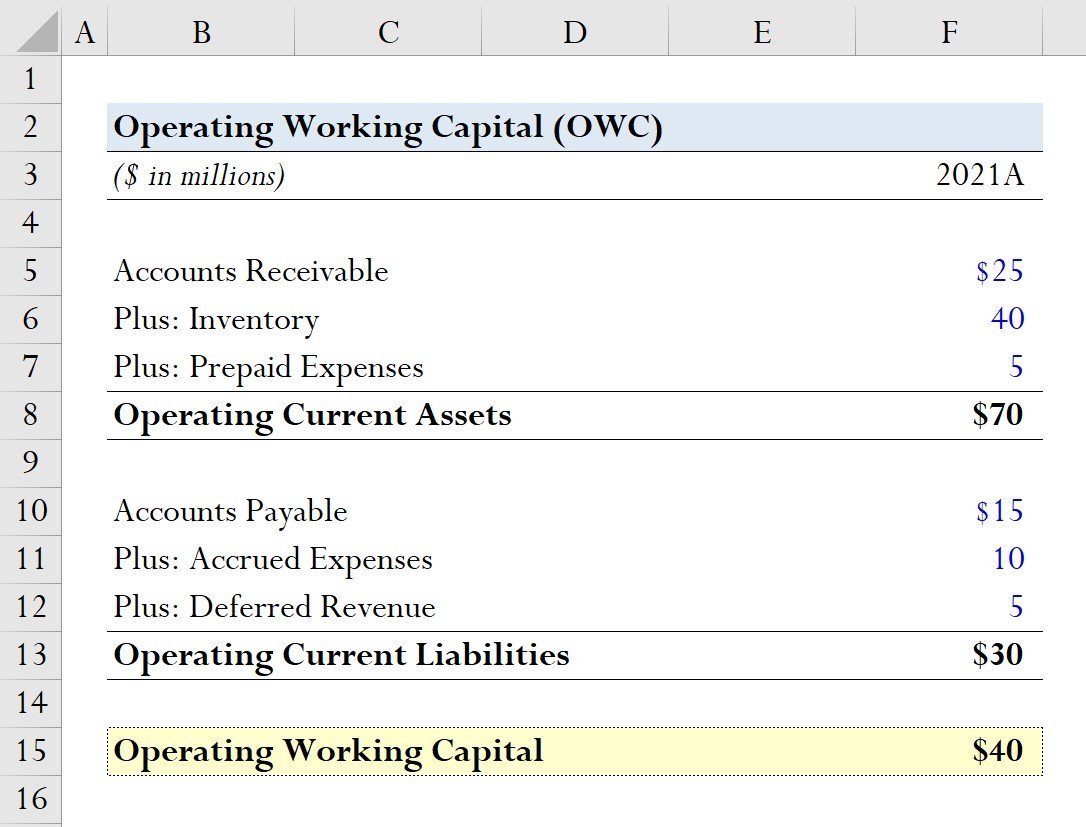The image size is (1086, 827).
Task: Select row 15 using its row header
Action: click(x=31, y=751)
